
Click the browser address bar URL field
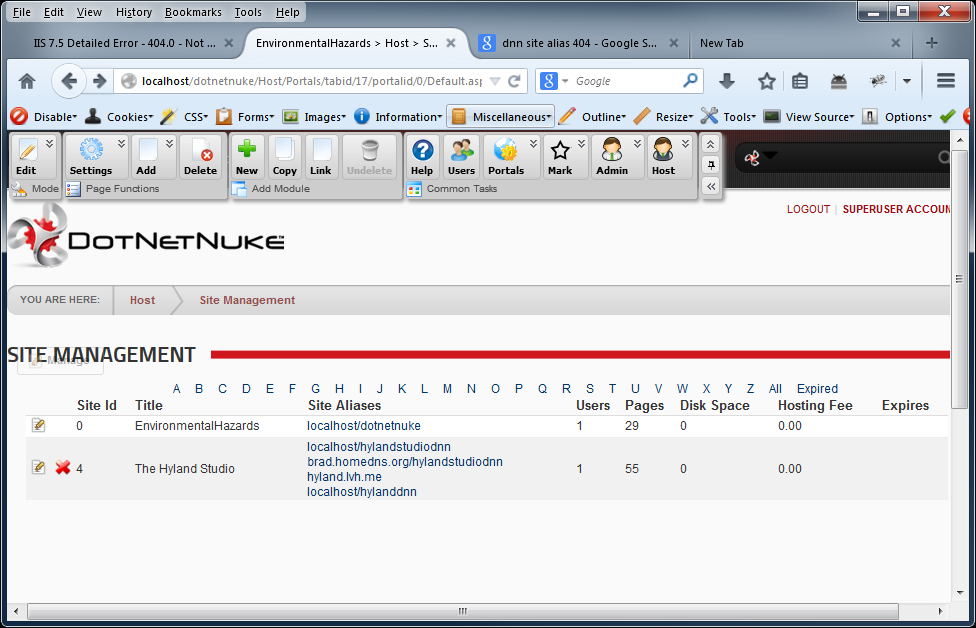(x=311, y=81)
